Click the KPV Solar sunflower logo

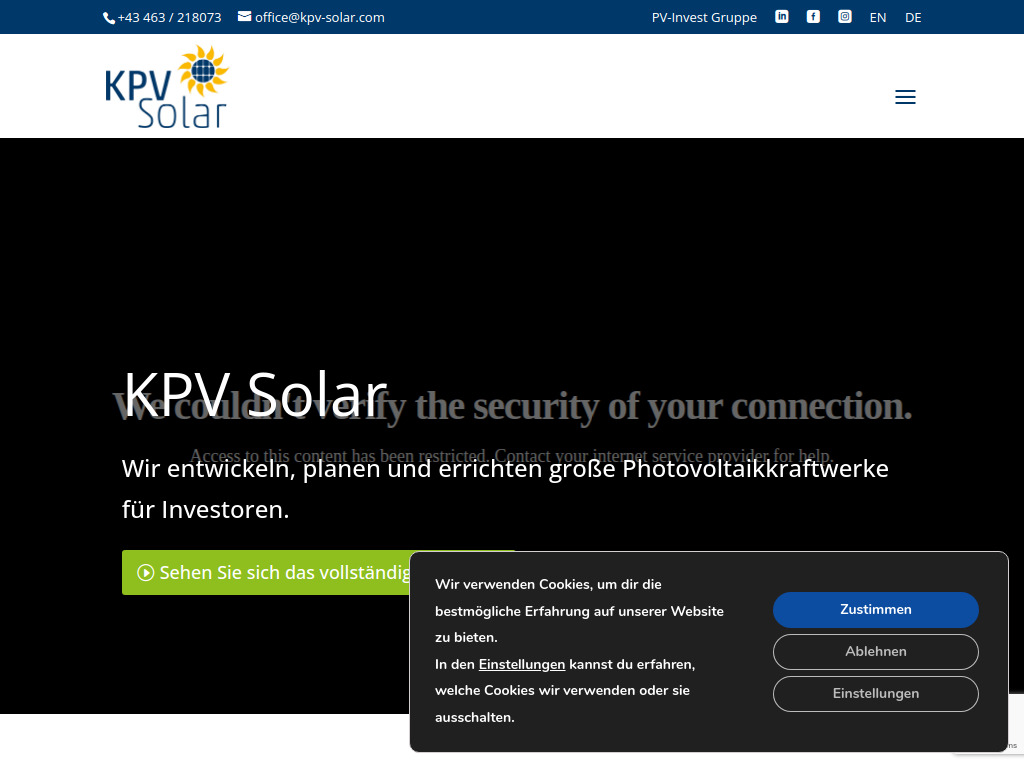pos(167,85)
